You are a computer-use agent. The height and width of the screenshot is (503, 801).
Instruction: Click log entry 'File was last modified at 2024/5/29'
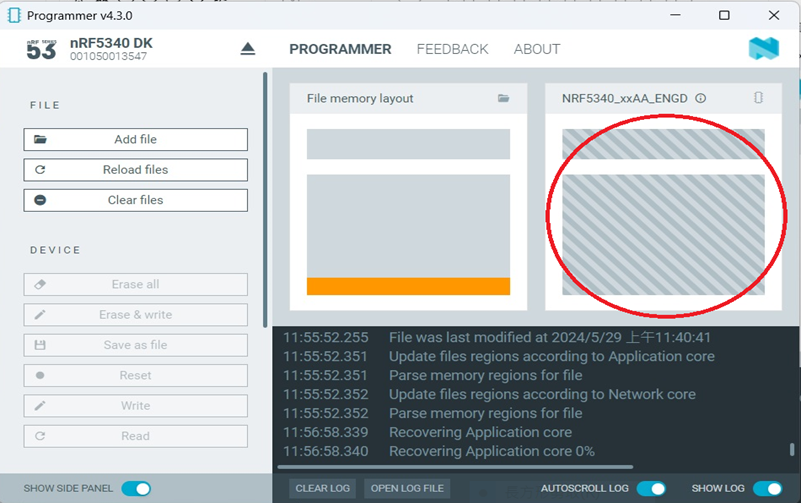pos(550,338)
